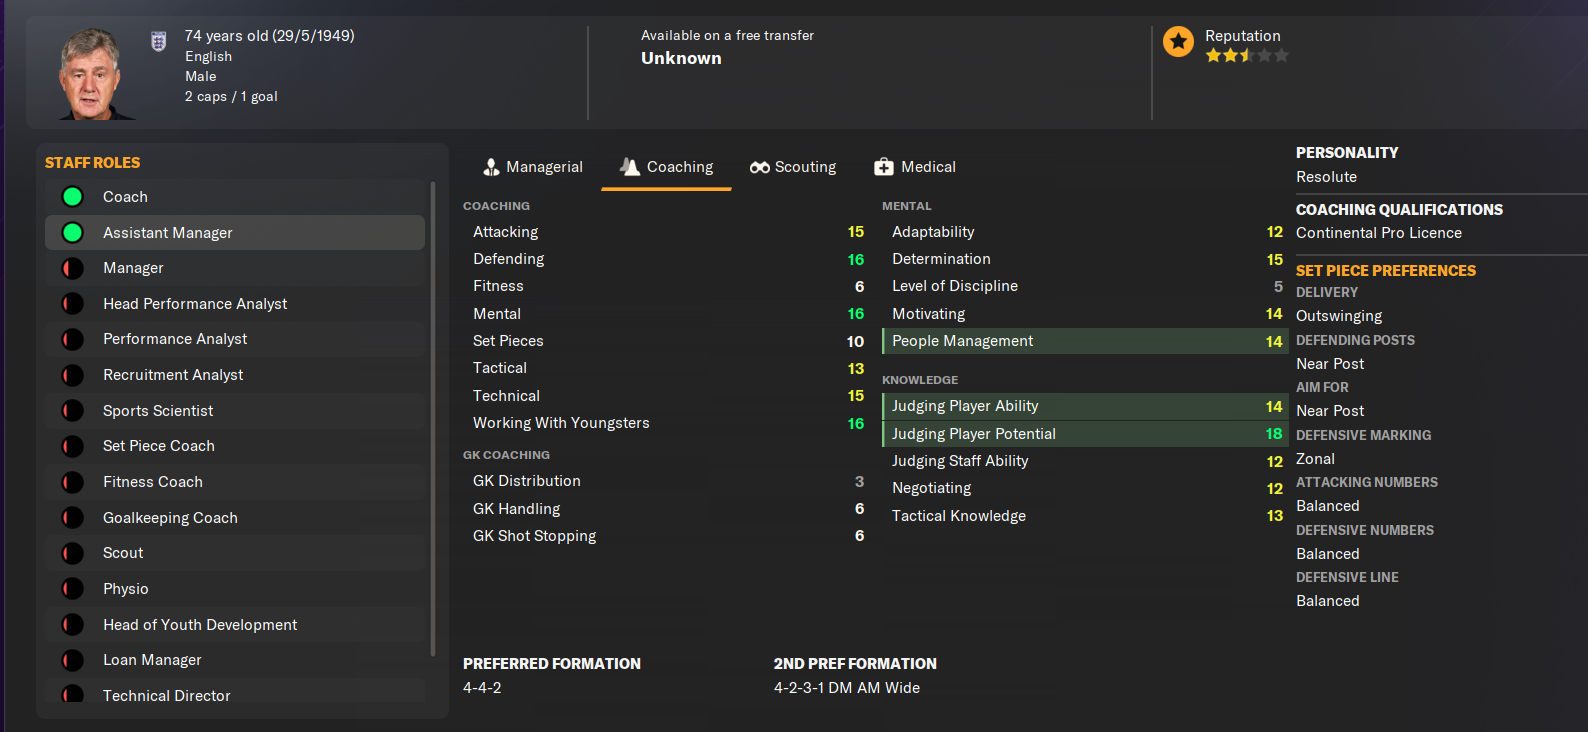Click the green suitability indicator beside Coach
This screenshot has width=1588, height=732.
[x=73, y=197]
